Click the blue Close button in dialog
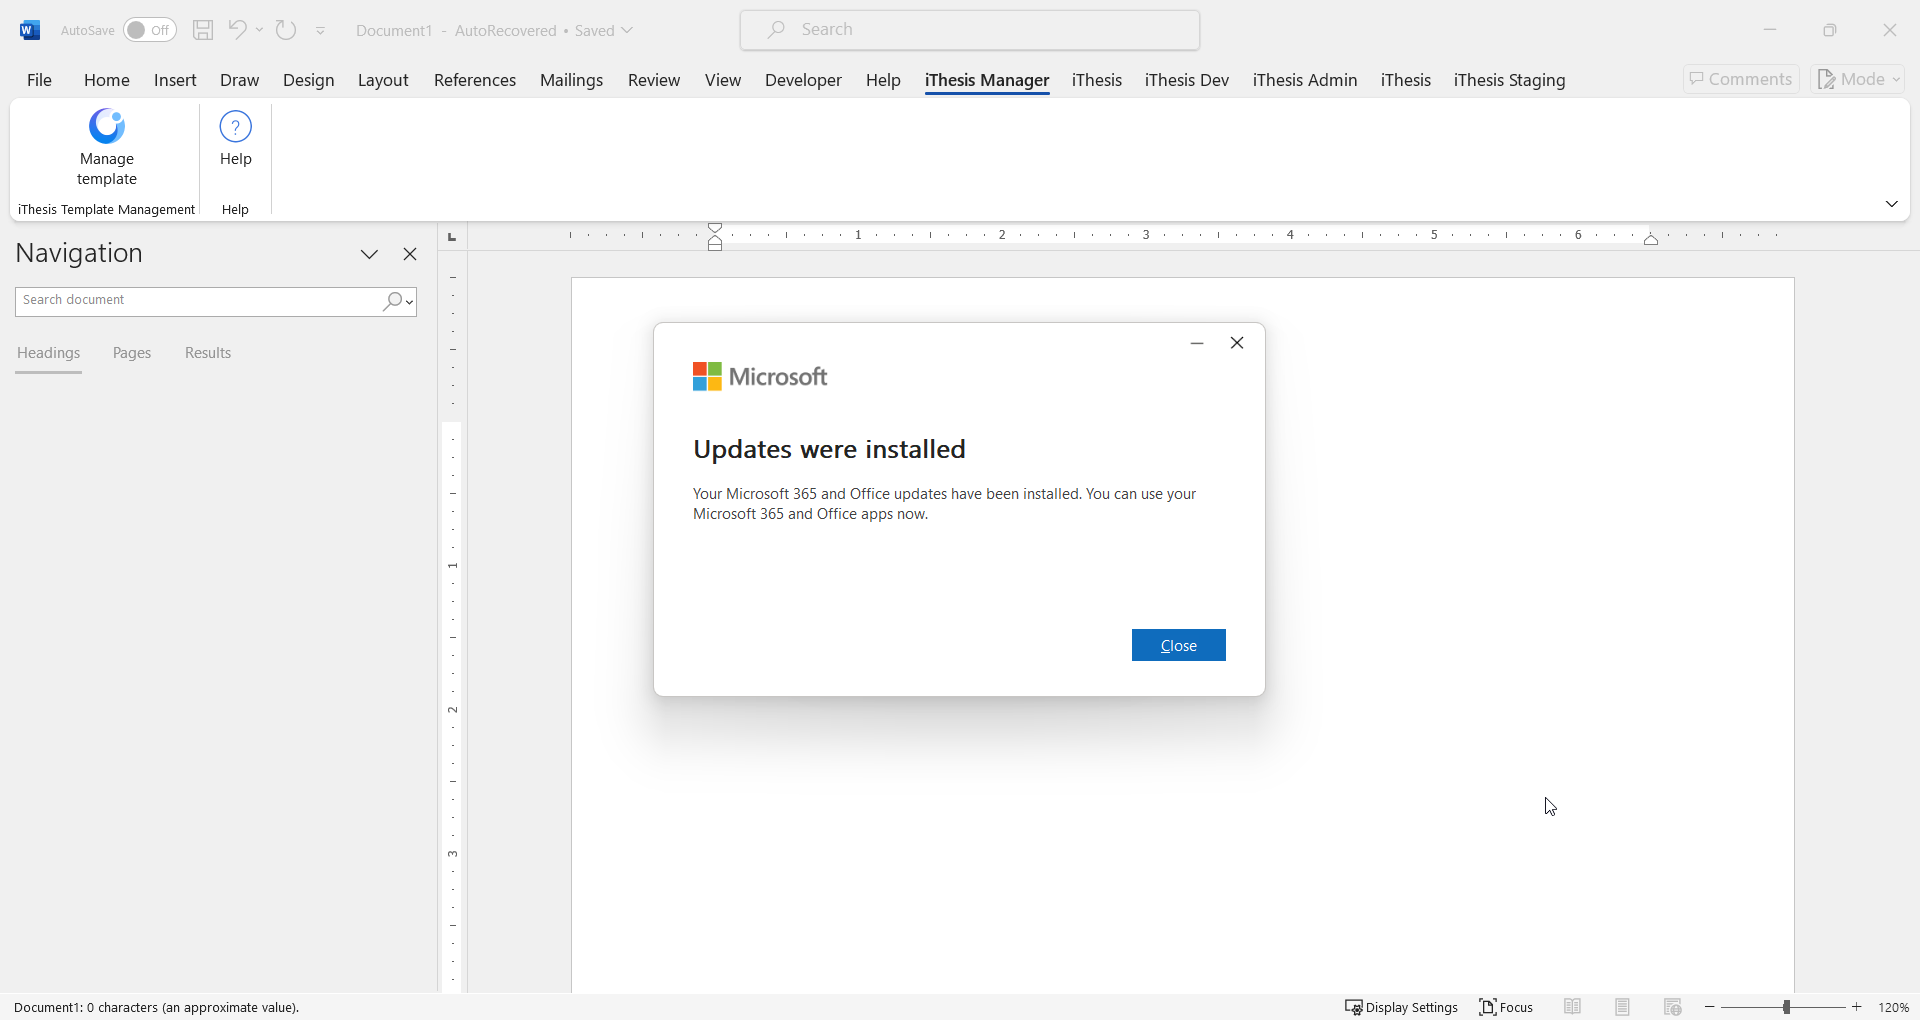The height and width of the screenshot is (1020, 1920). [1178, 645]
